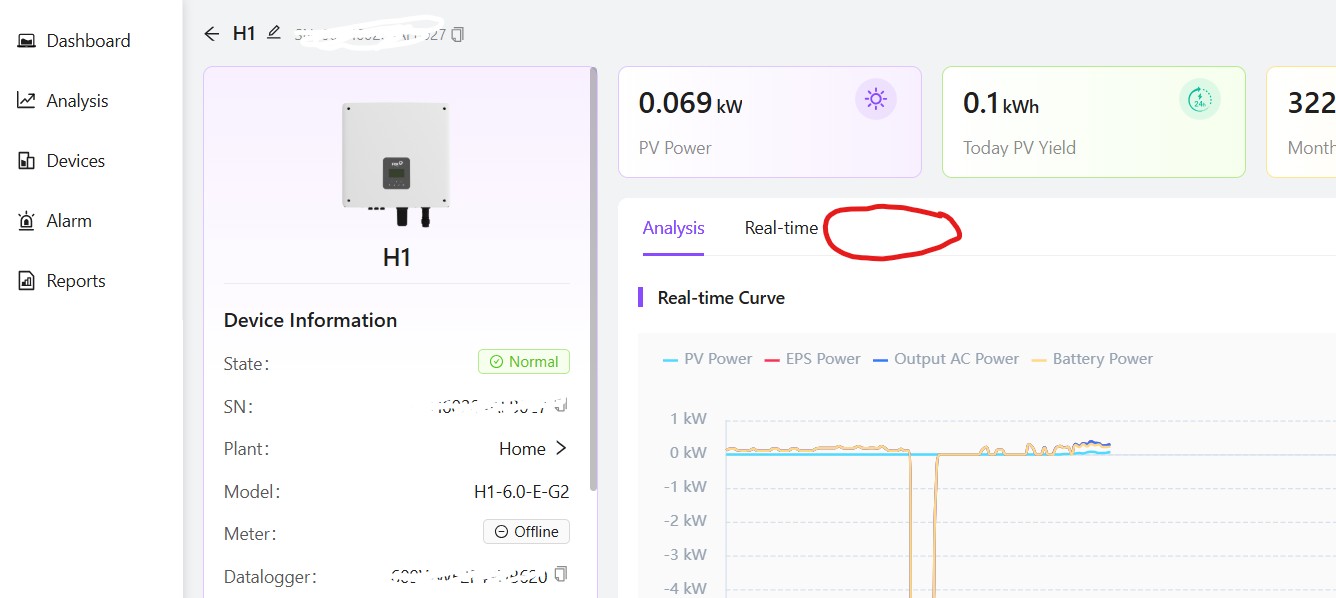Copy the serial number in the header

(x=458, y=35)
